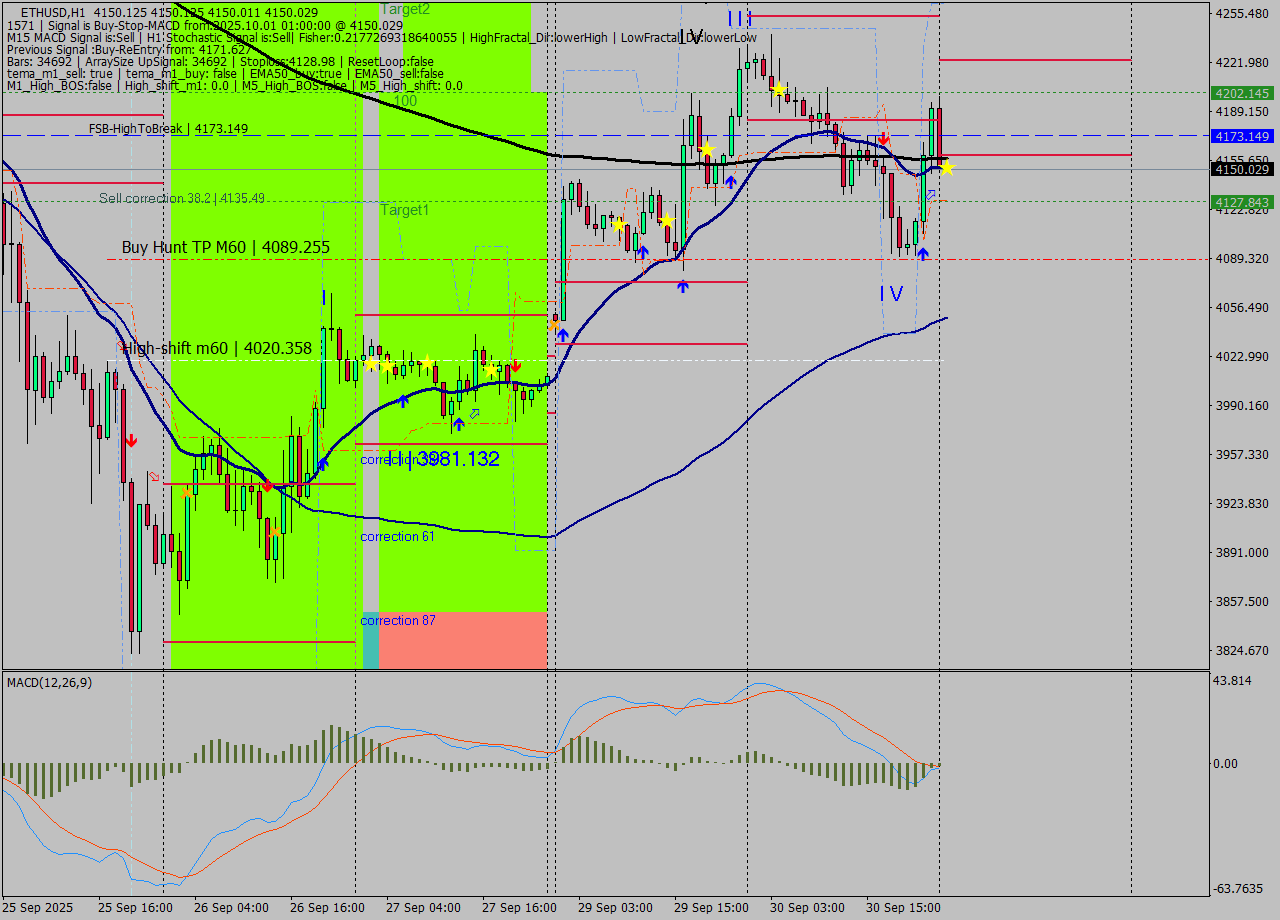1280x920 pixels.
Task: Click the orange star before the 29 Sep breakout candle
Action: coord(553,323)
